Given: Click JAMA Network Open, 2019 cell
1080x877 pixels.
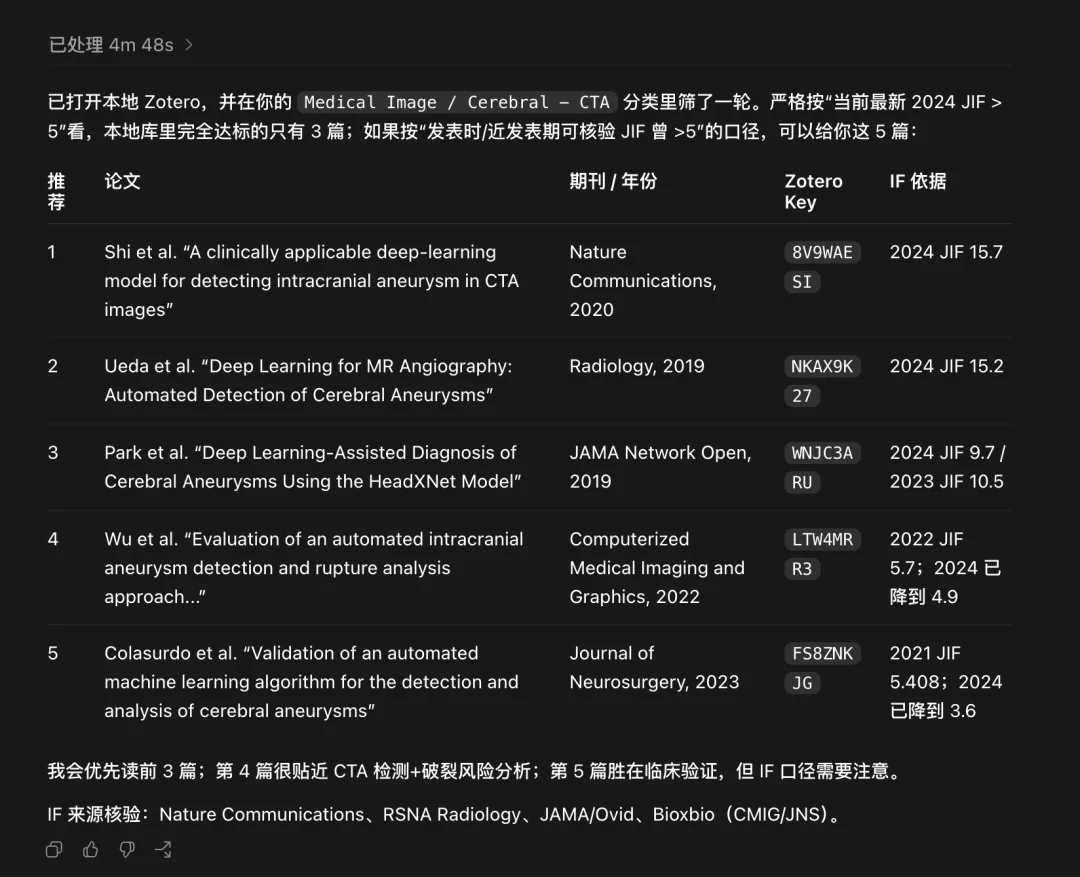Looking at the screenshot, I should pyautogui.click(x=660, y=467).
